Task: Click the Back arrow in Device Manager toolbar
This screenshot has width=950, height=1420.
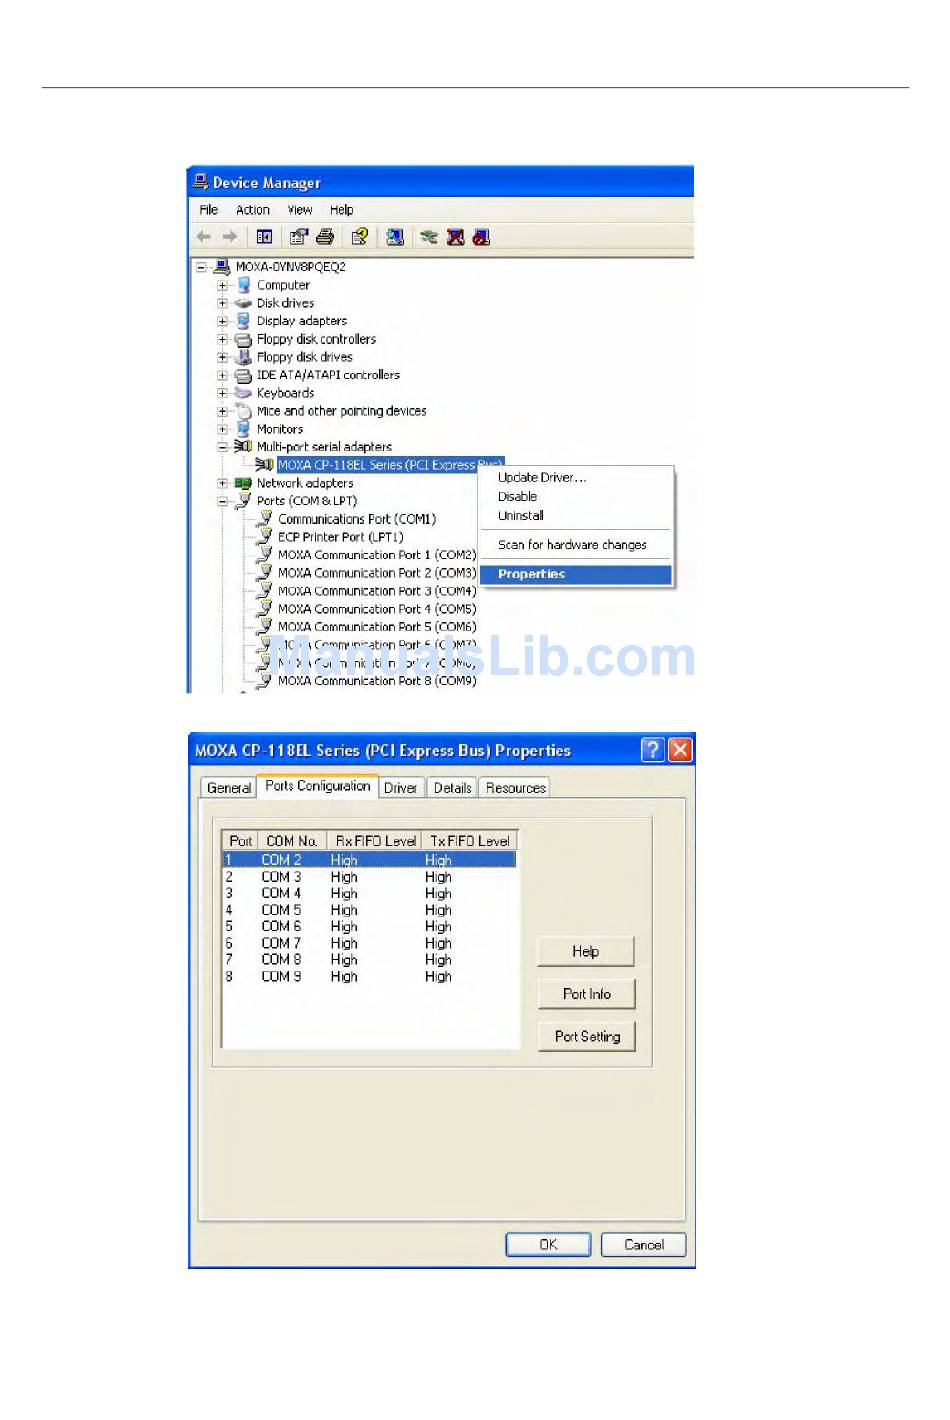Action: (x=204, y=237)
